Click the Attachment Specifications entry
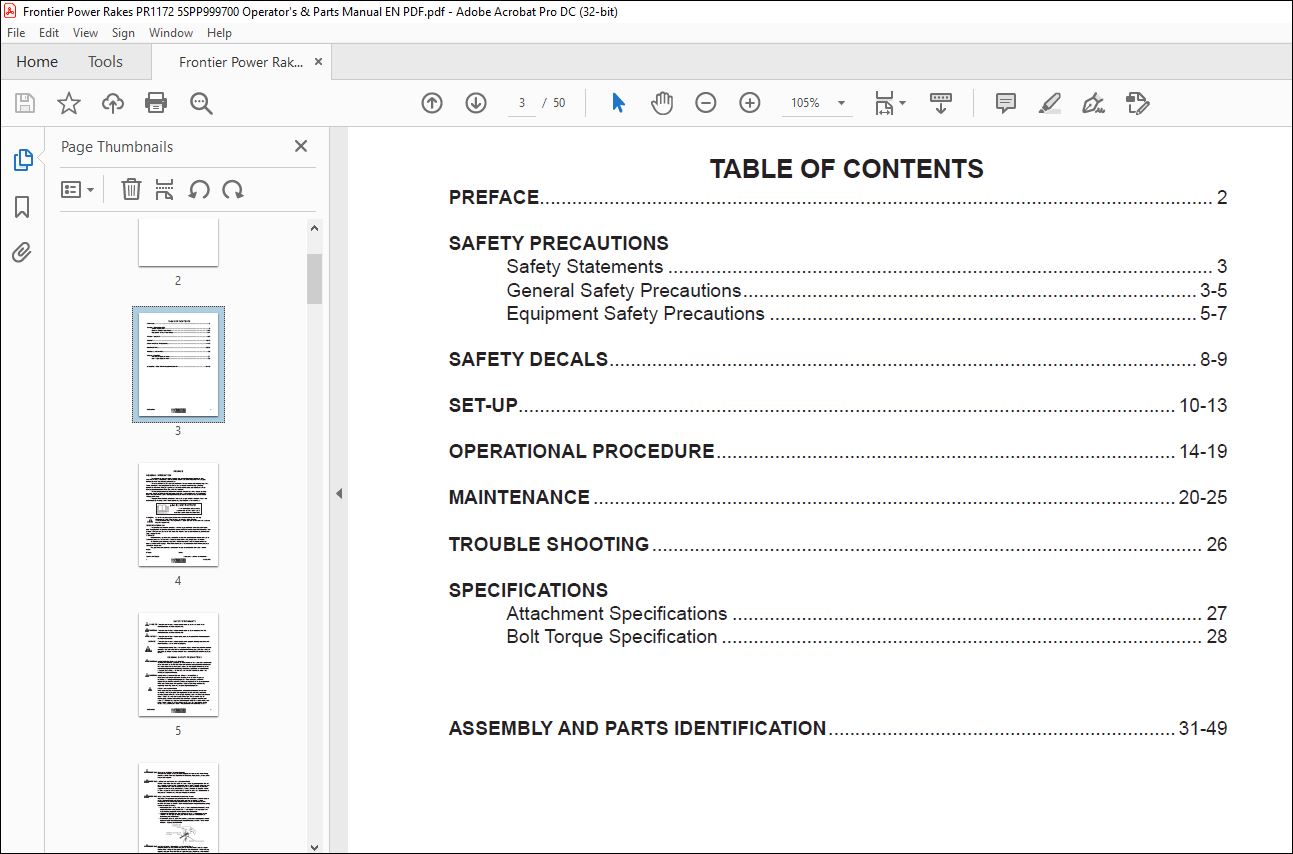Viewport: 1293px width, 854px height. [866, 614]
